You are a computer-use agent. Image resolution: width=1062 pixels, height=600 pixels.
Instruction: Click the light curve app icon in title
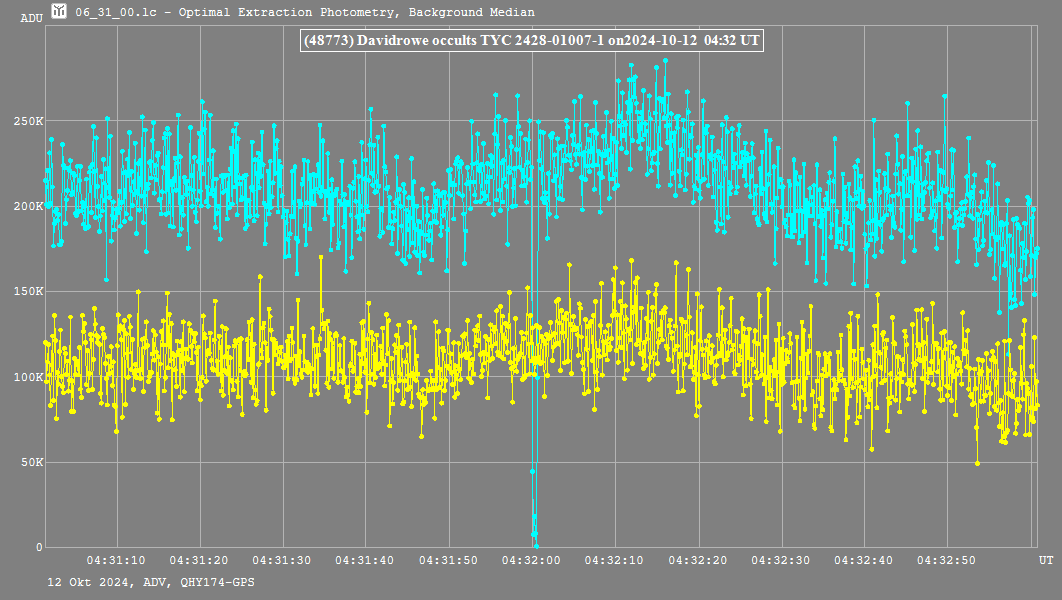click(x=60, y=12)
